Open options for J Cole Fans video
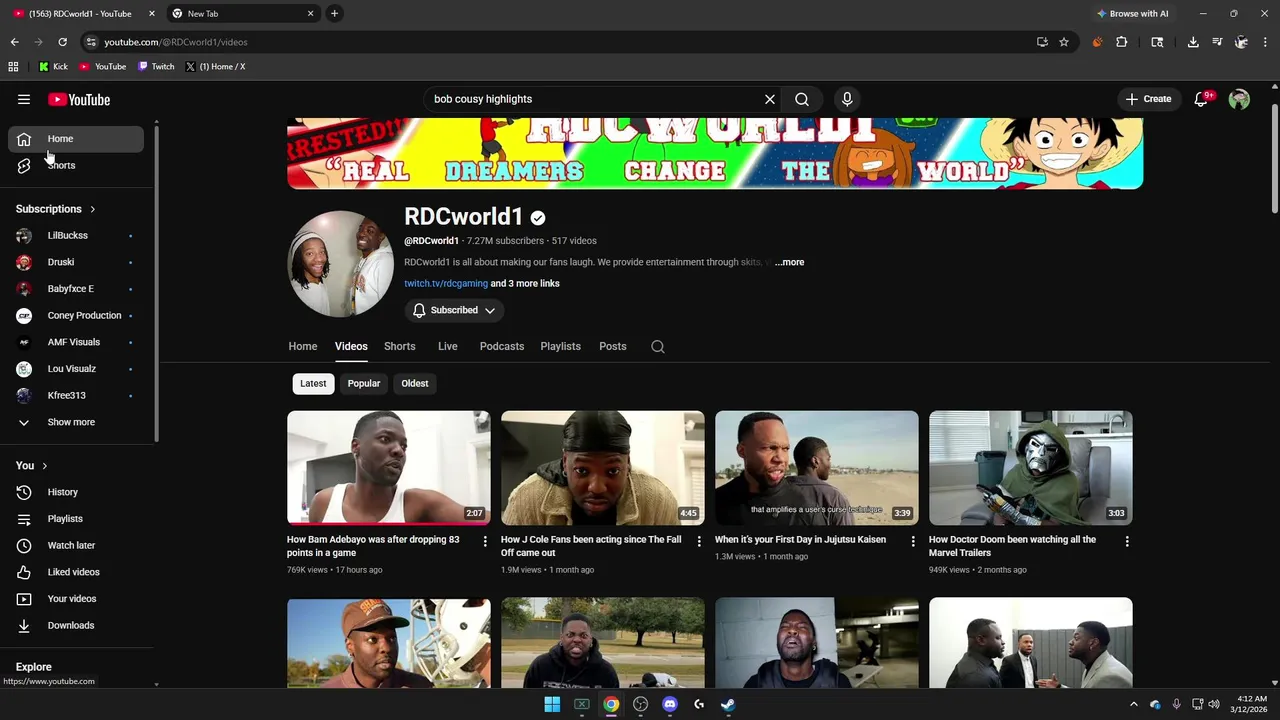The width and height of the screenshot is (1280, 720). tap(699, 541)
